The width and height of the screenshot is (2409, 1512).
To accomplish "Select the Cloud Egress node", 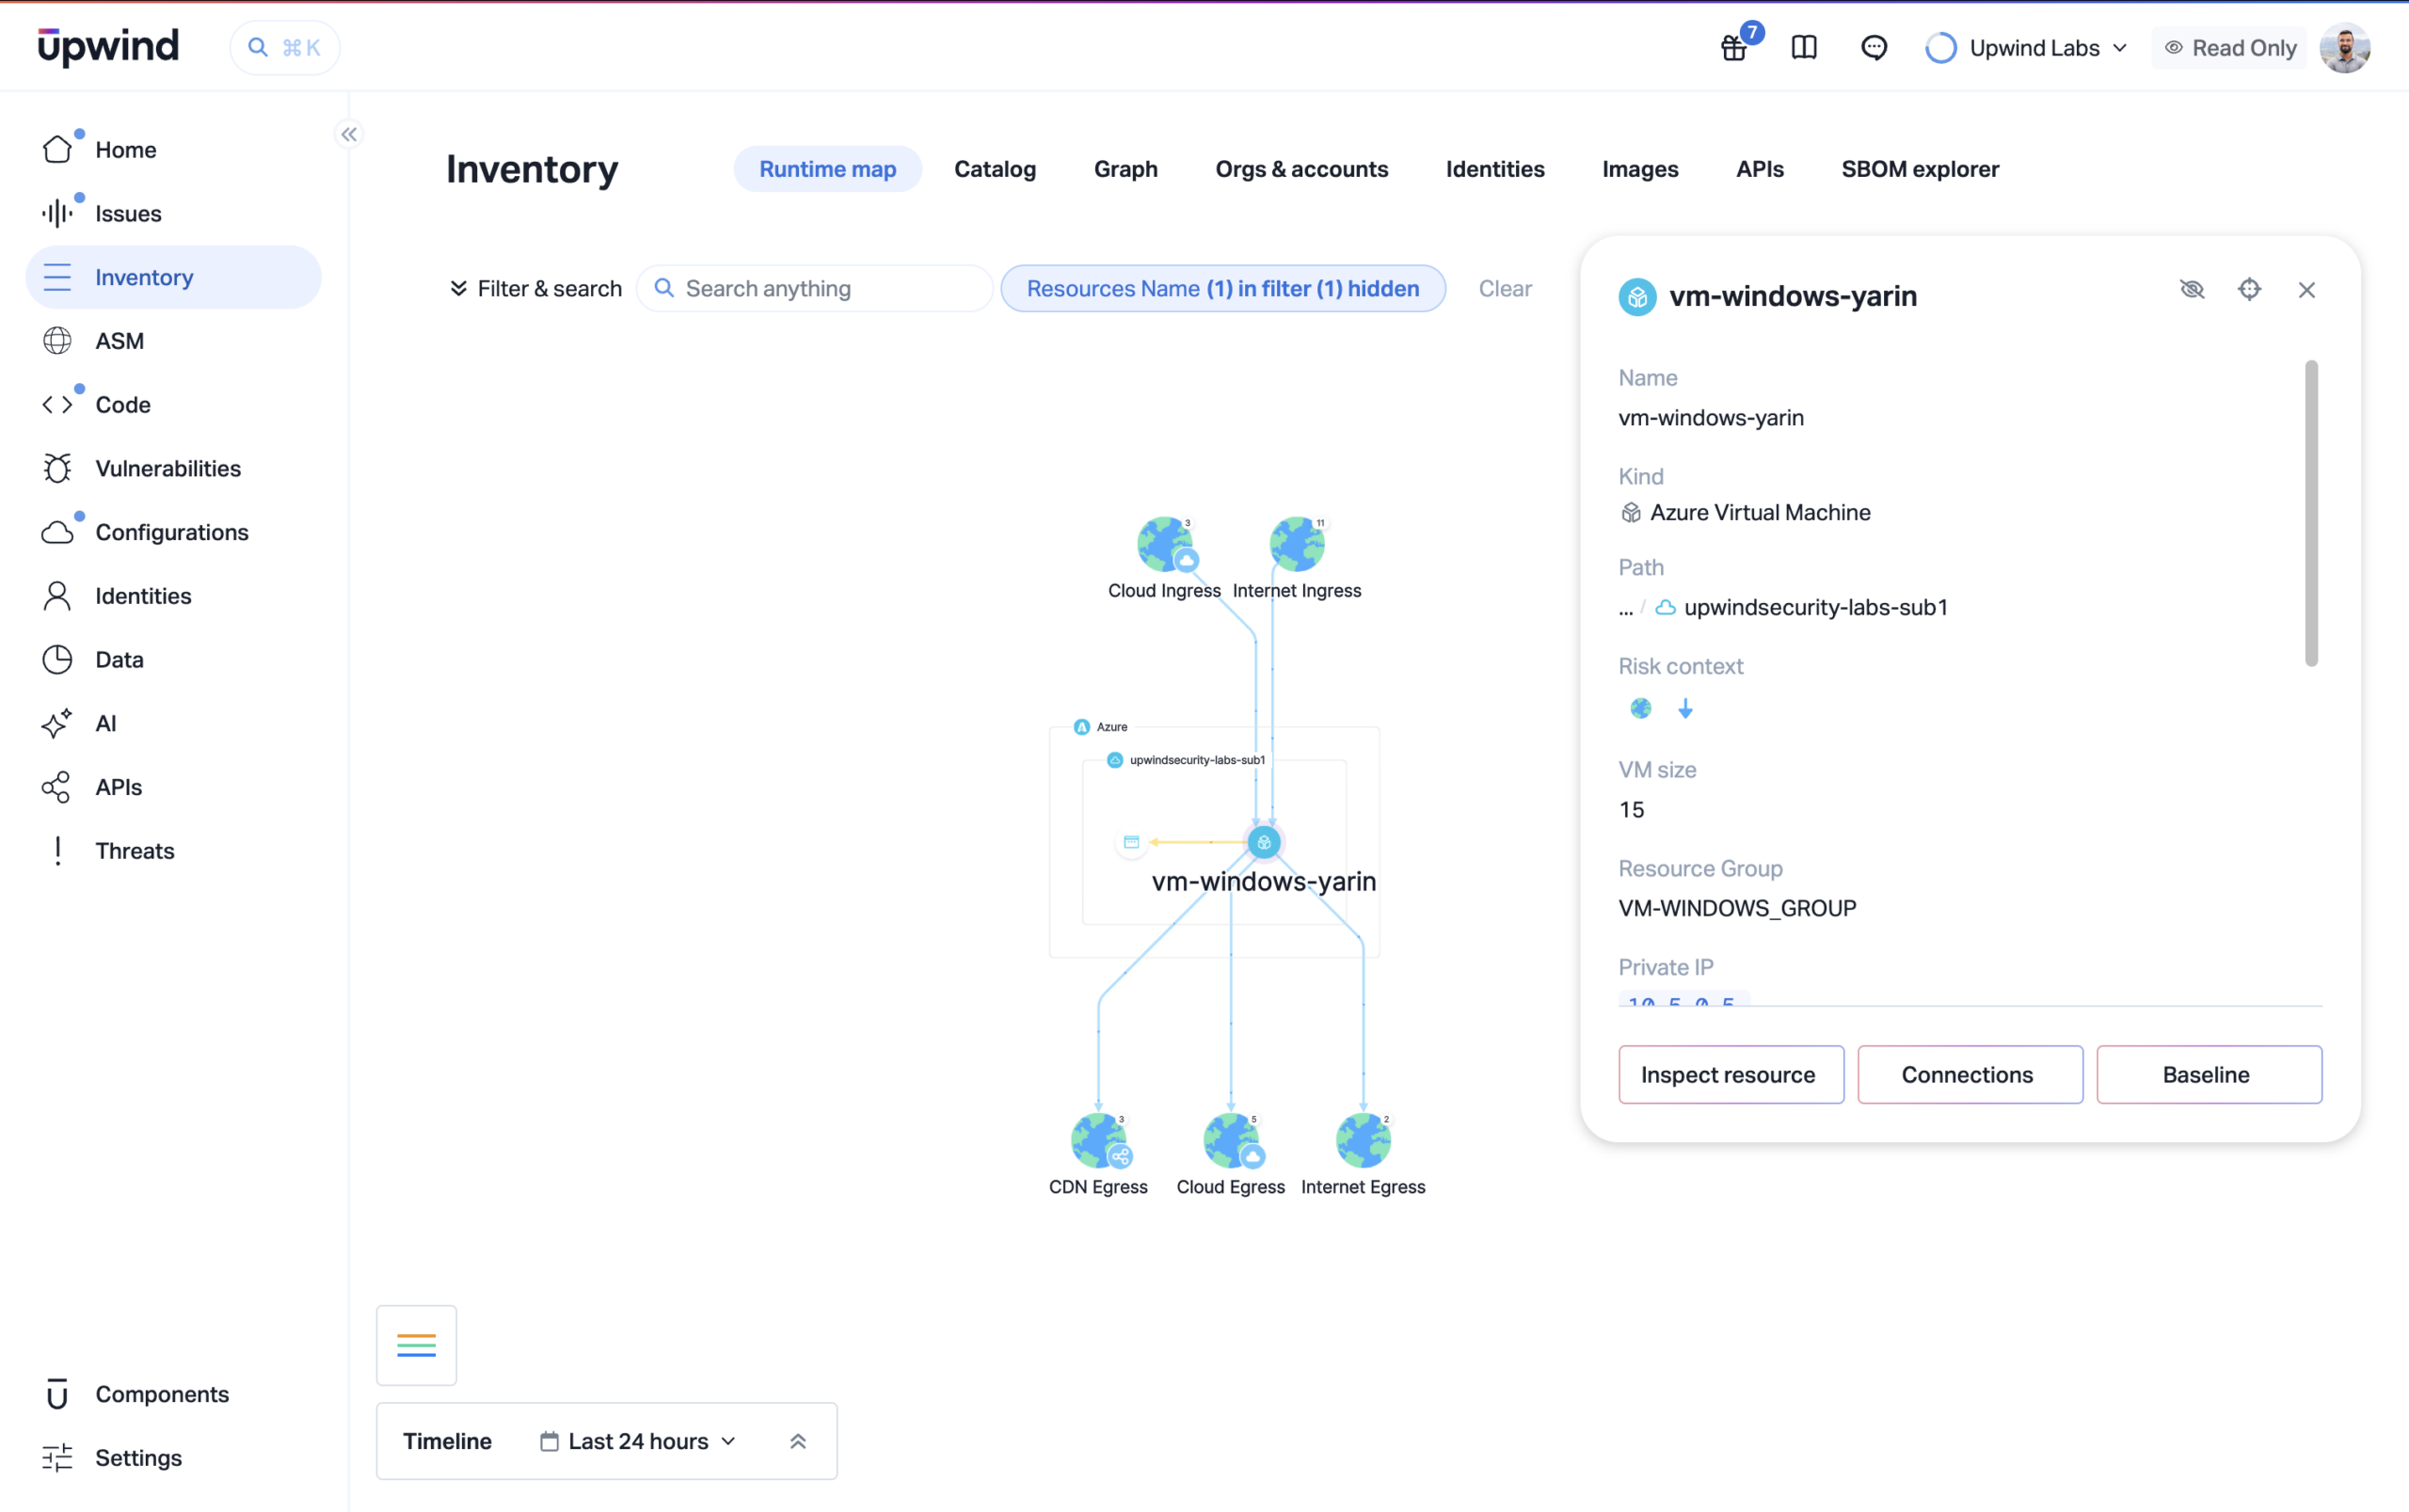I will 1231,1141.
